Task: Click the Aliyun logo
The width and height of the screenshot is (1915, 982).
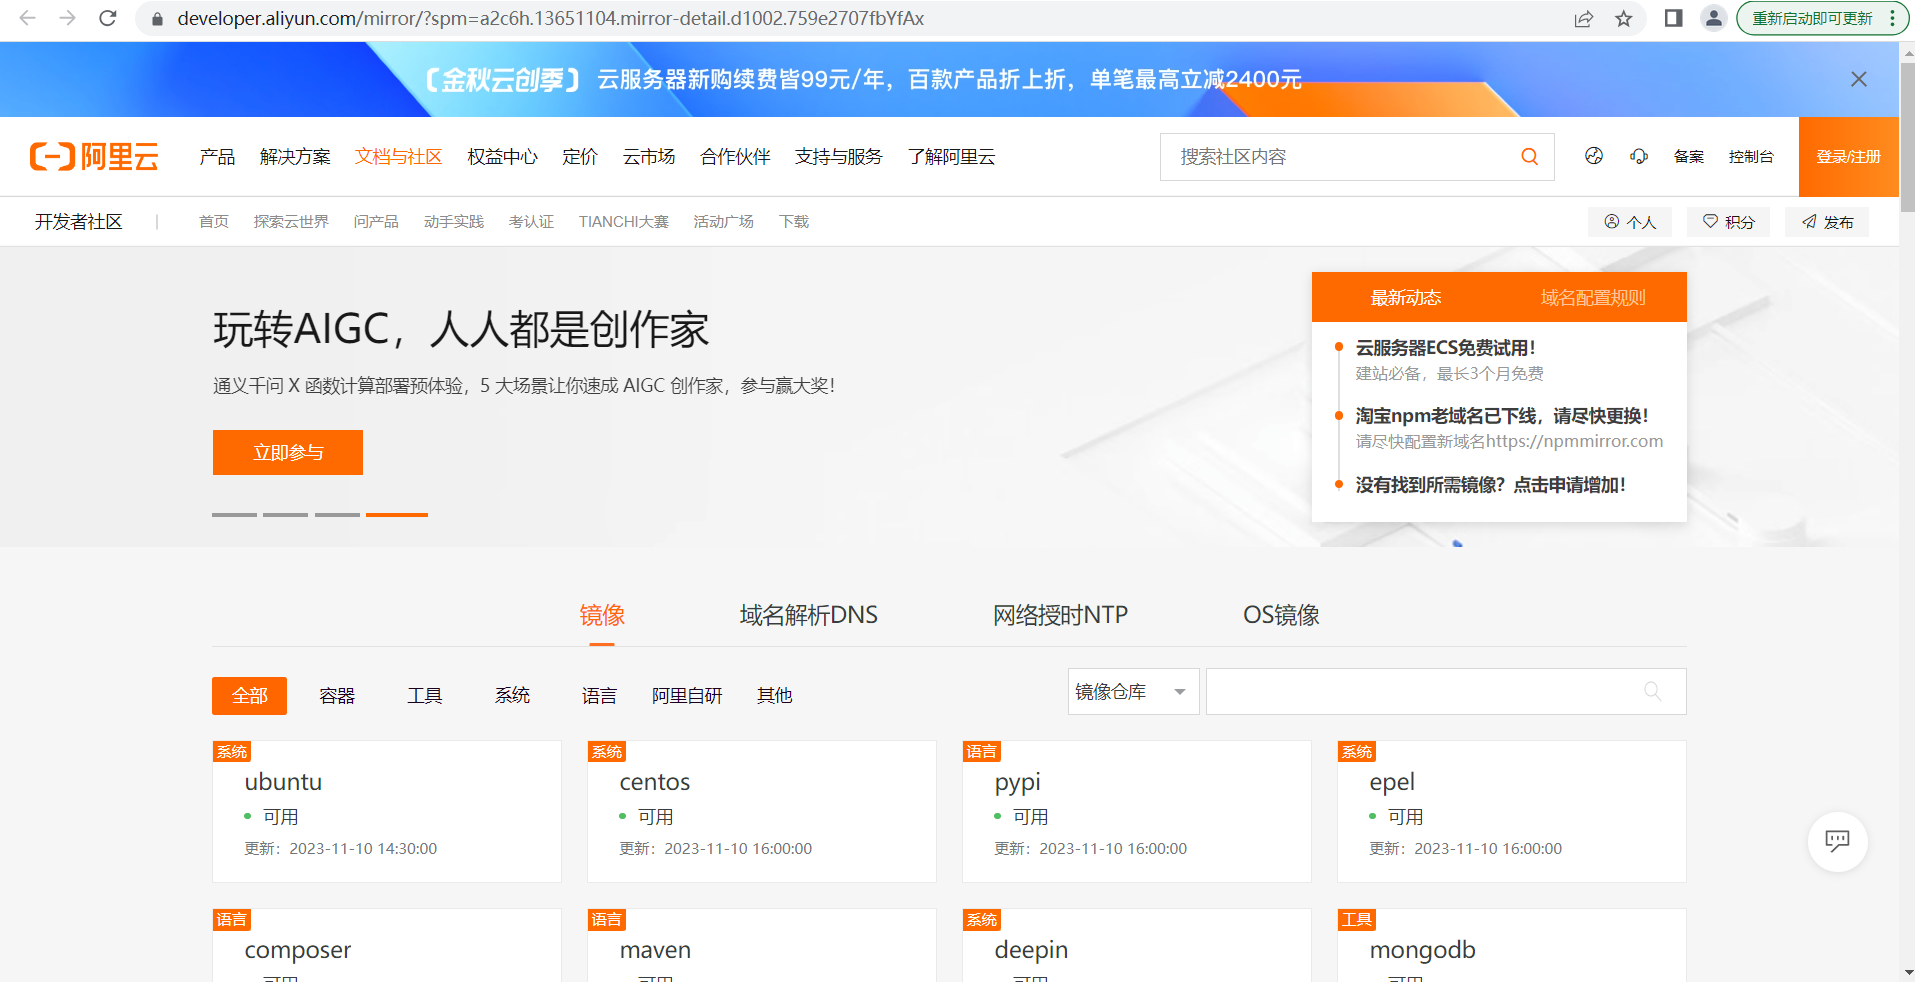Action: pyautogui.click(x=94, y=156)
